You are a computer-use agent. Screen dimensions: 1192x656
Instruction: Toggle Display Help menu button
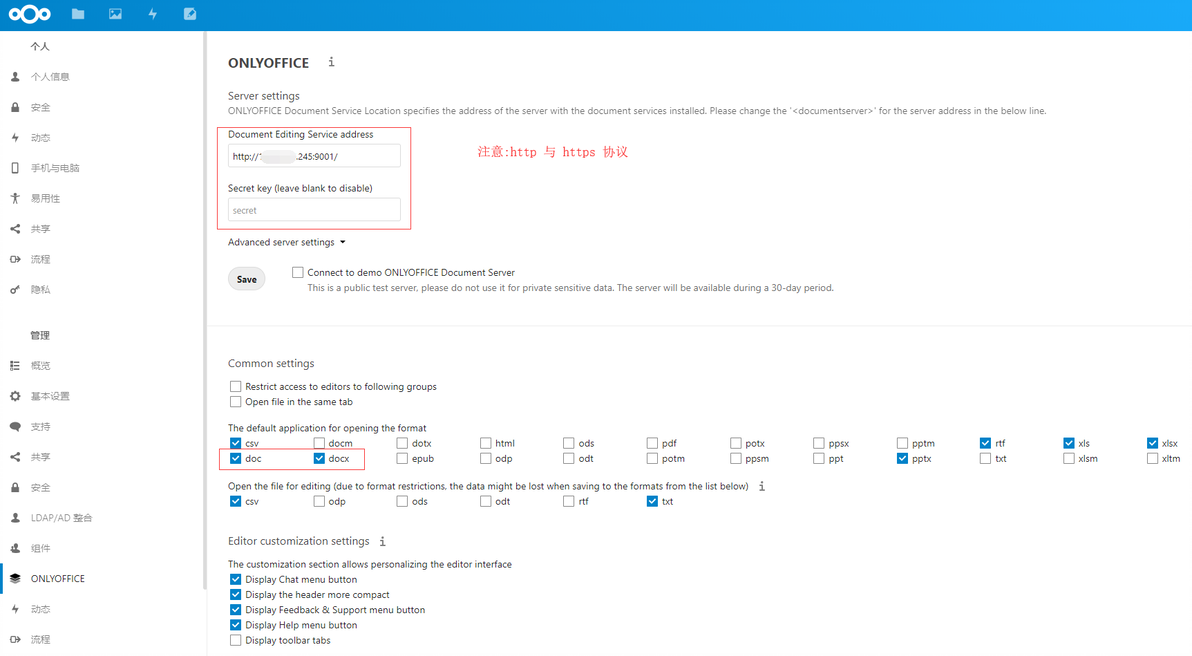click(x=236, y=625)
